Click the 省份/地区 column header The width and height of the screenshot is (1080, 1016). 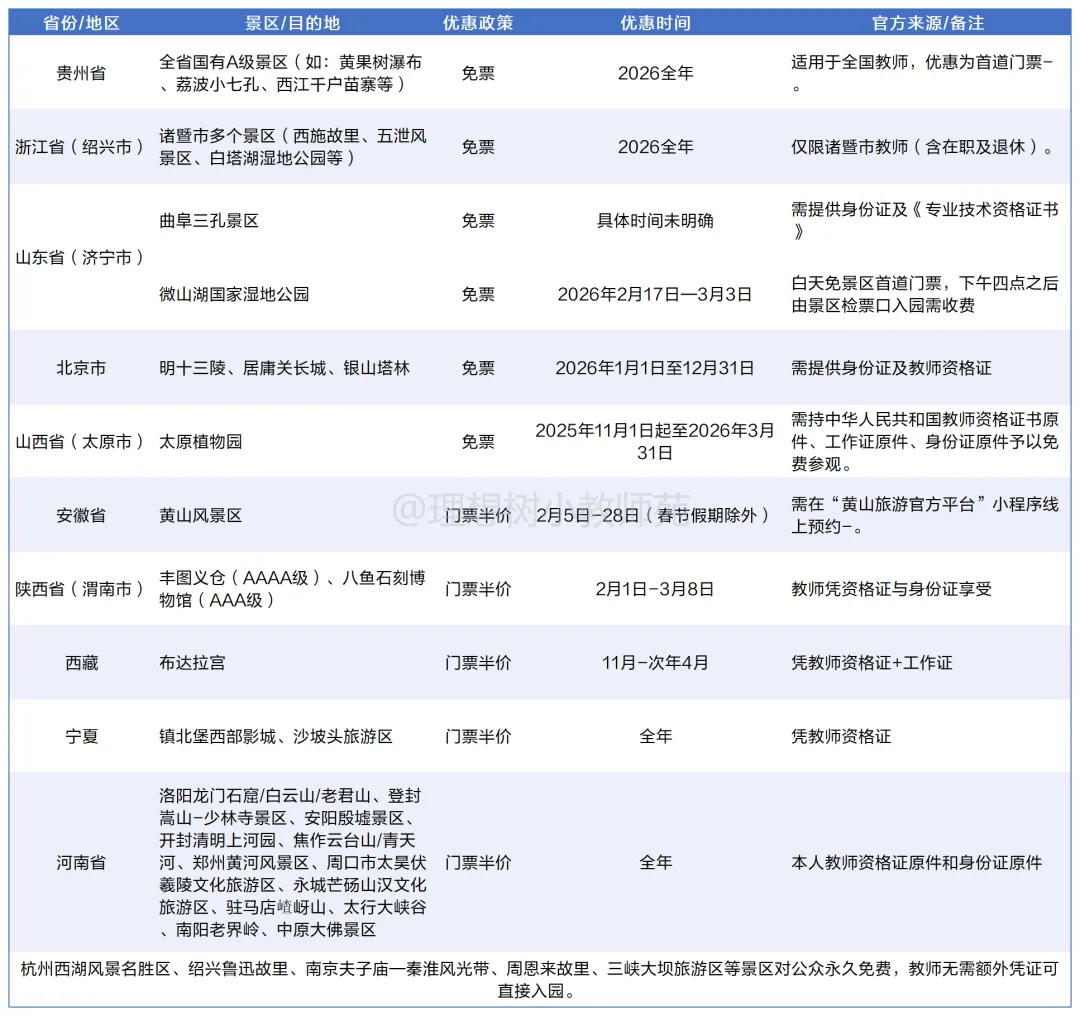pos(81,23)
